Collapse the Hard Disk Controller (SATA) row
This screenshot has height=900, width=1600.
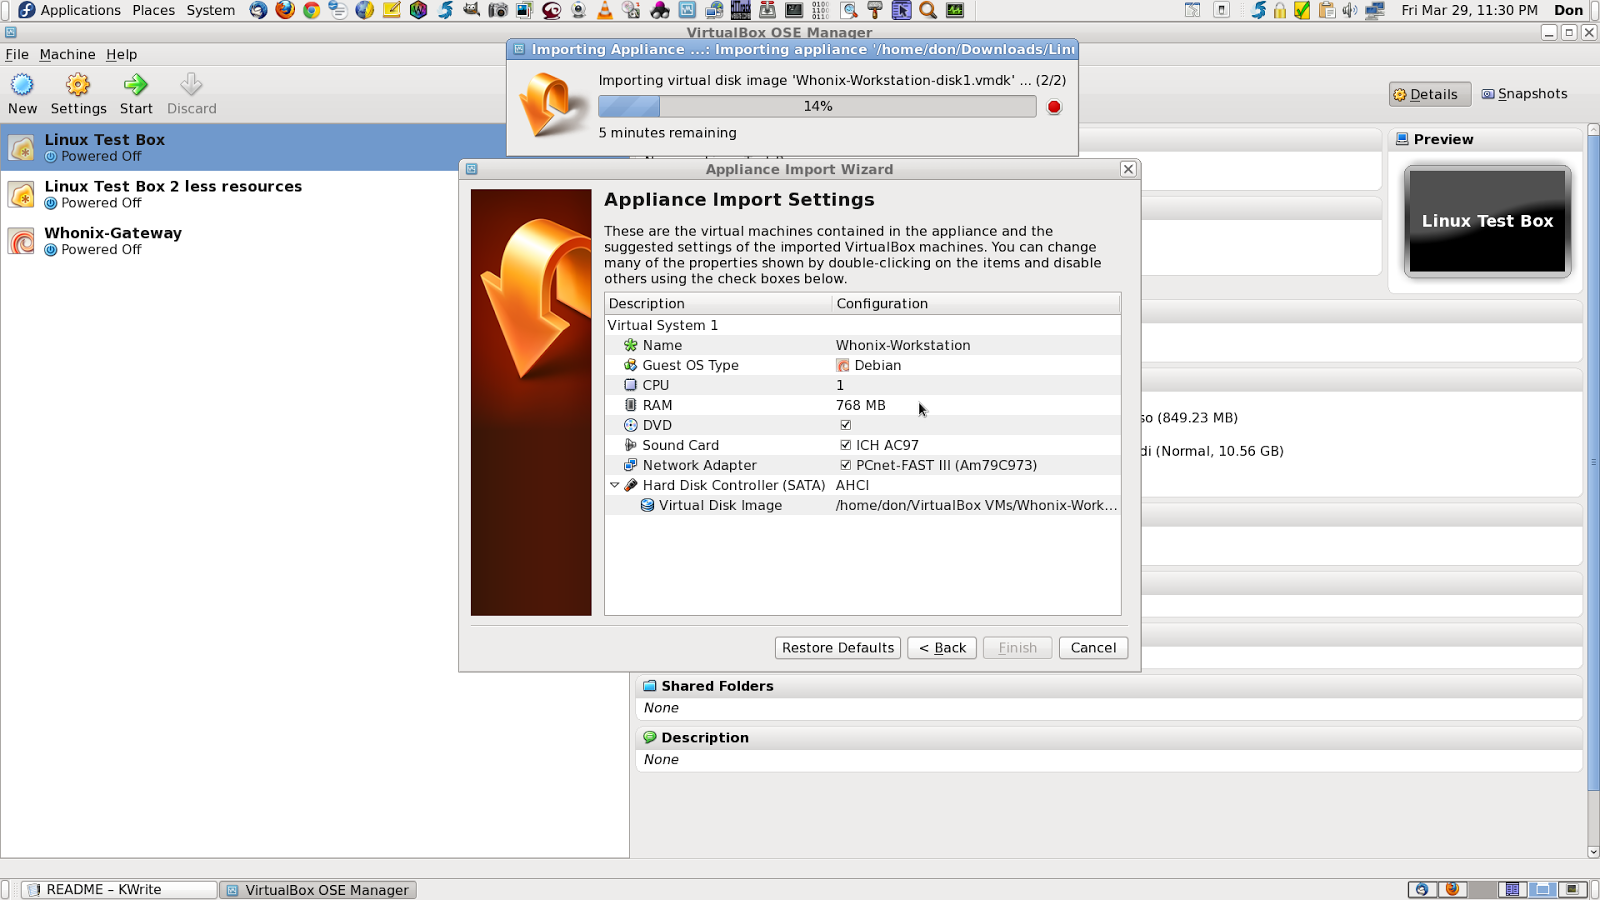tap(614, 485)
